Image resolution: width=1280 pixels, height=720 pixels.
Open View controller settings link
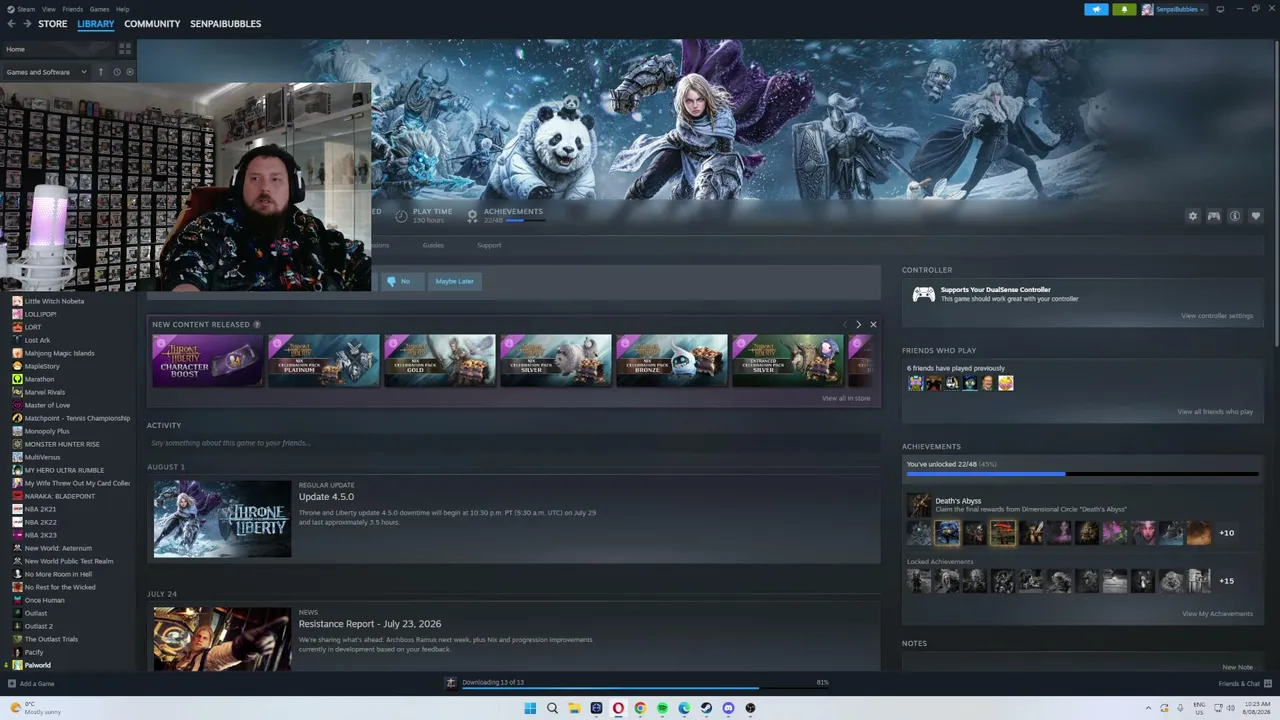(x=1217, y=316)
